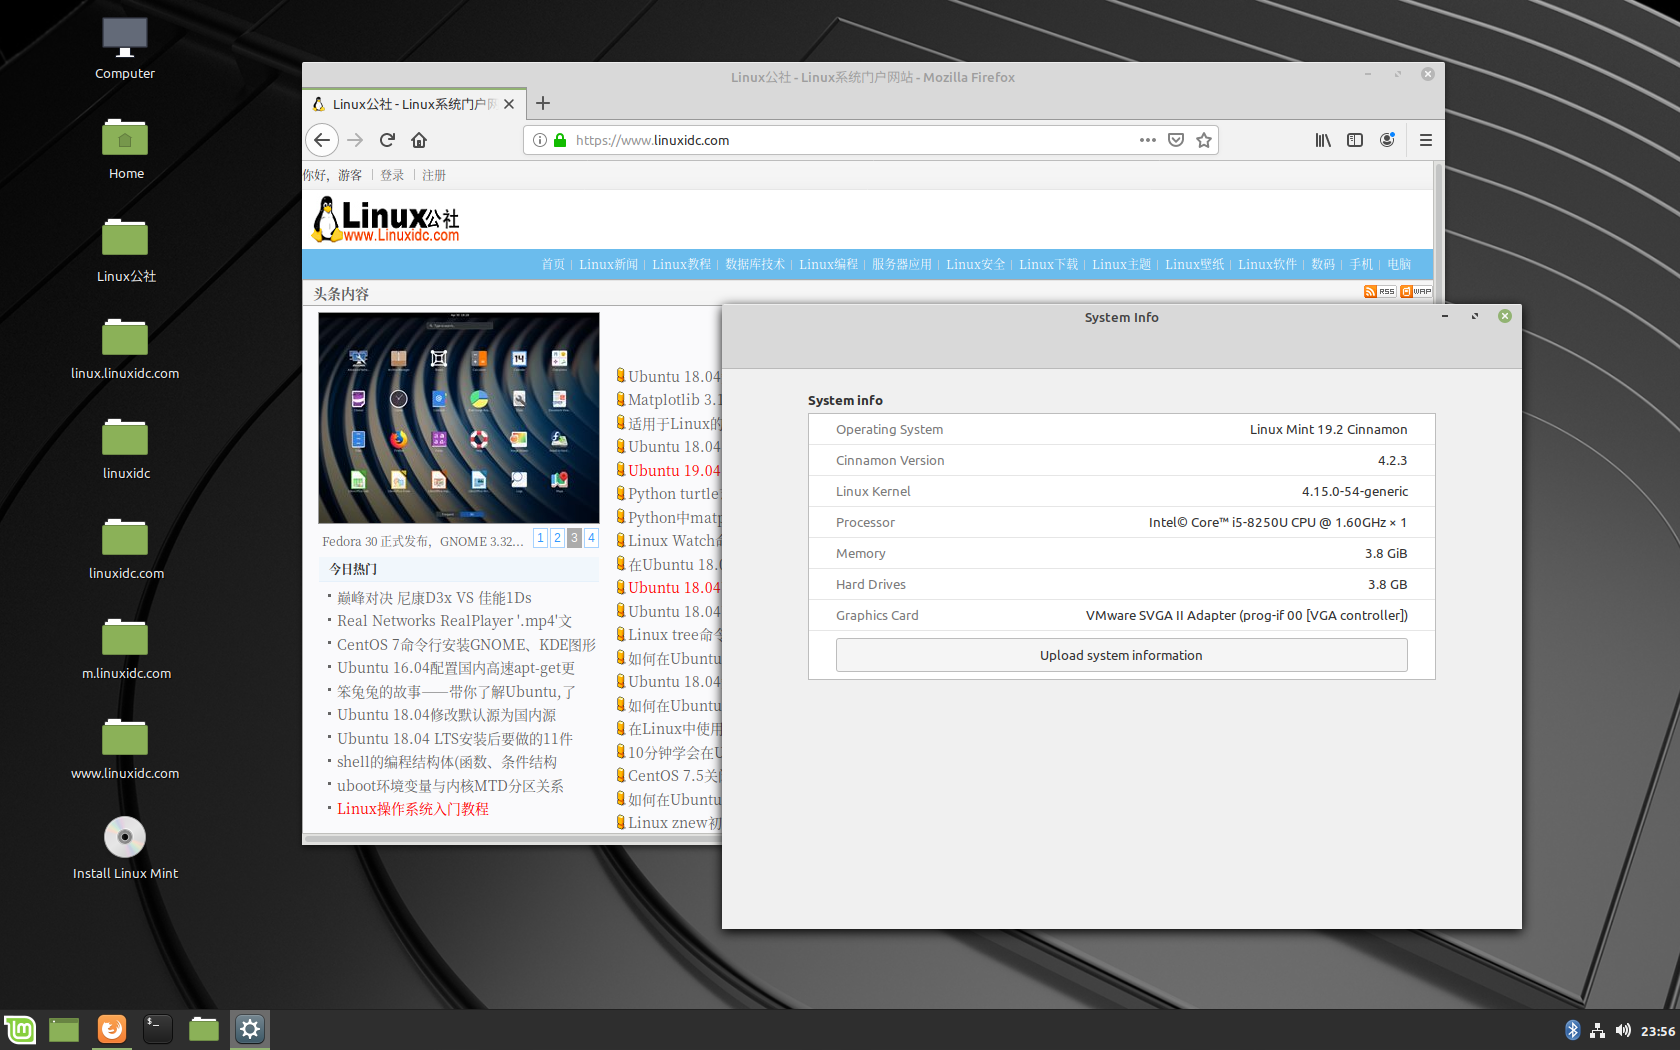The image size is (1680, 1050).
Task: Select slideshow page 4 button
Action: pyautogui.click(x=591, y=538)
